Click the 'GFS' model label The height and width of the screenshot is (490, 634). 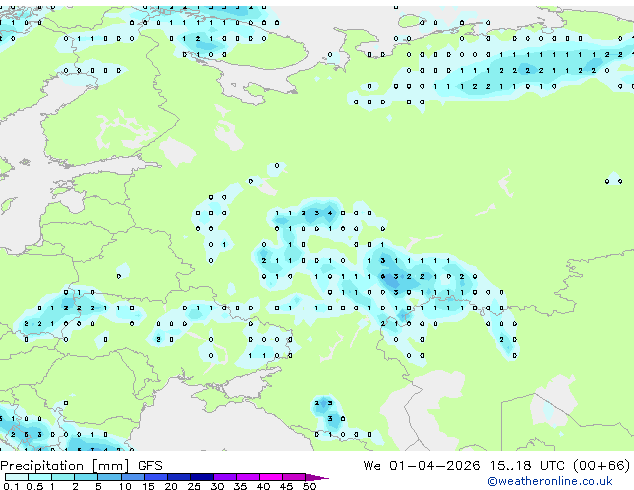[150, 466]
